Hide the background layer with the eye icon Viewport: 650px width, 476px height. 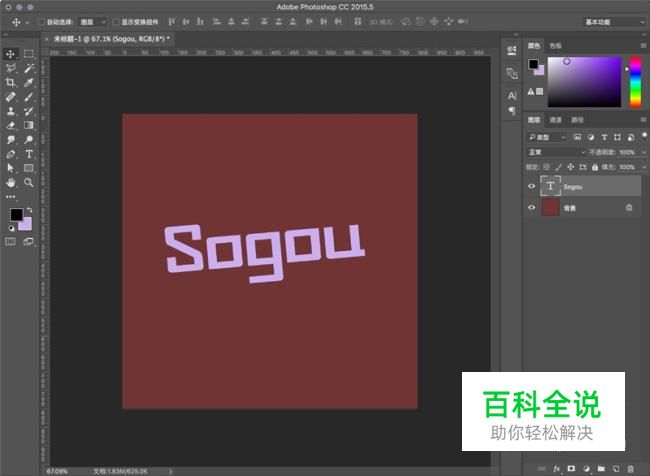531,207
